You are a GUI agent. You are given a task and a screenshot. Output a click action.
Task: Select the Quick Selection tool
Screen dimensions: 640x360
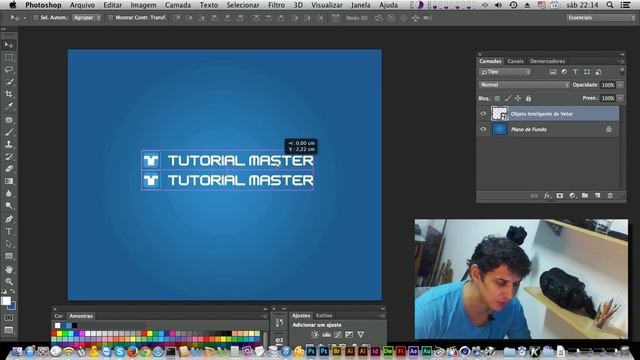(x=9, y=82)
